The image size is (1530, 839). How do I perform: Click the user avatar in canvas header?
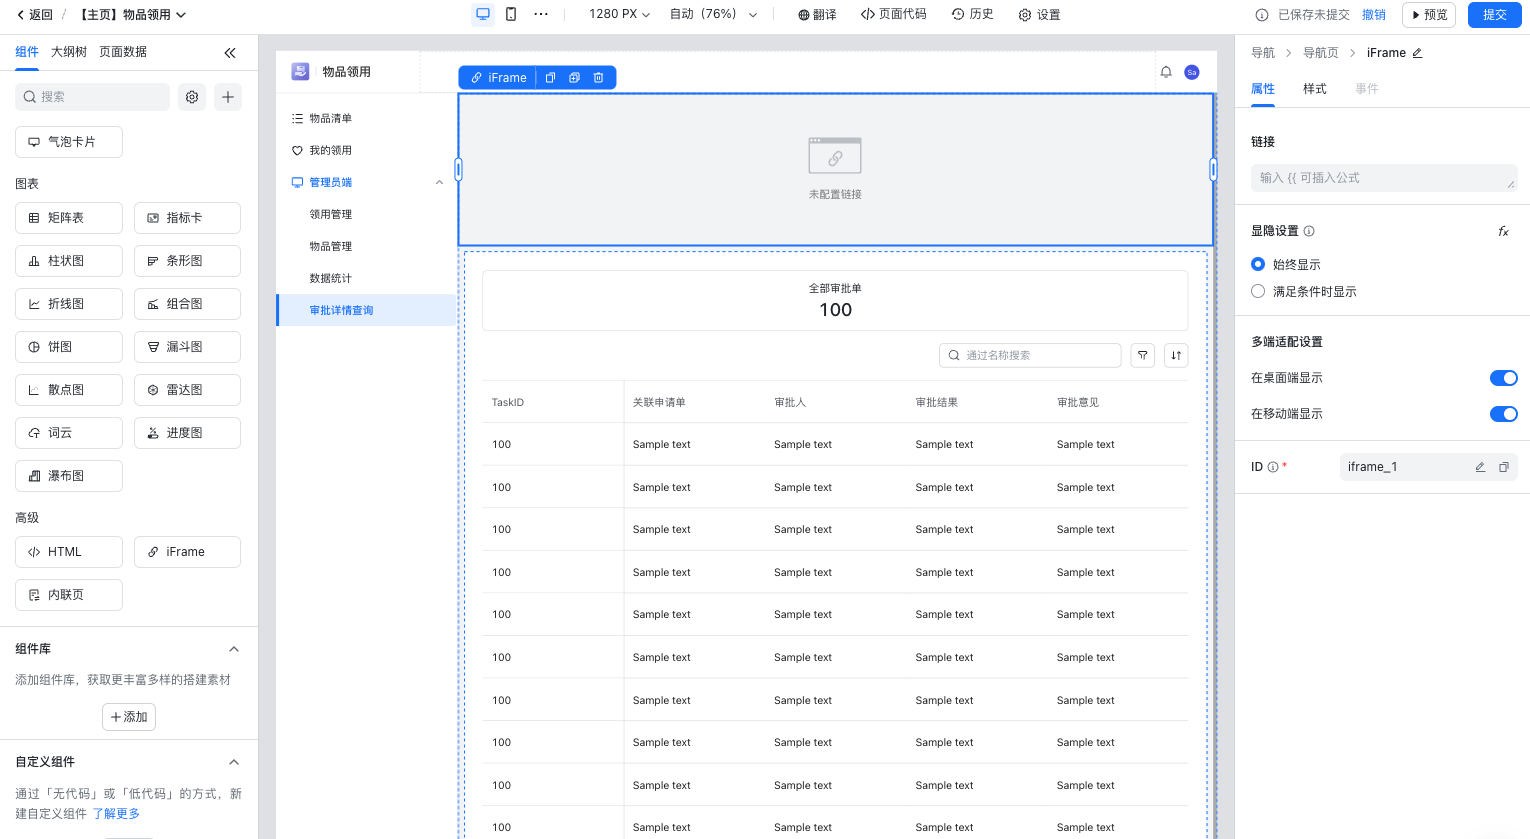coord(1192,72)
